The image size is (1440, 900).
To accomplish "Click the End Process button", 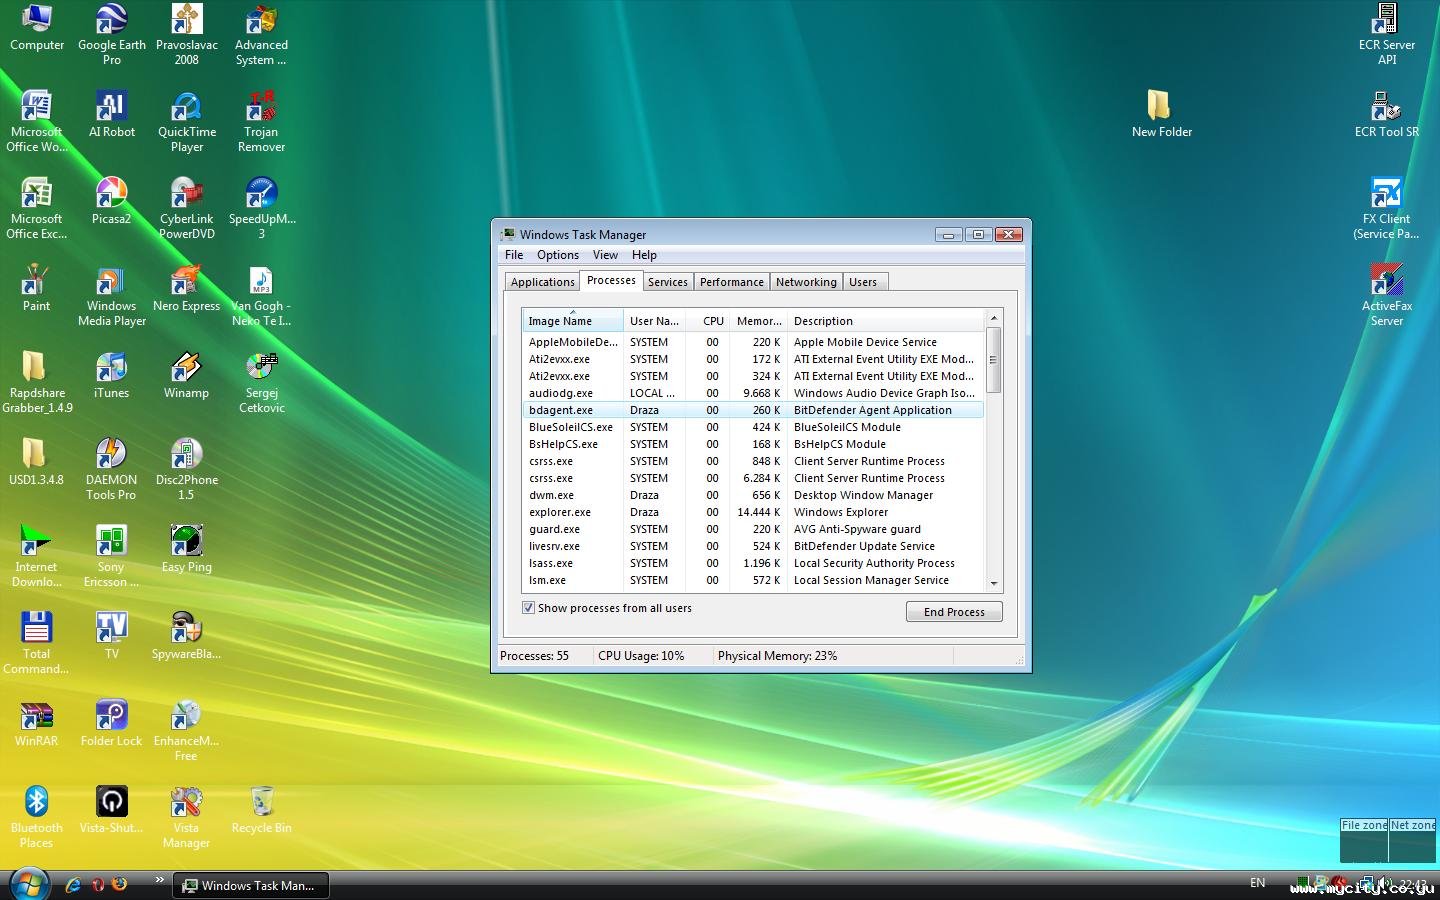I will pos(953,612).
